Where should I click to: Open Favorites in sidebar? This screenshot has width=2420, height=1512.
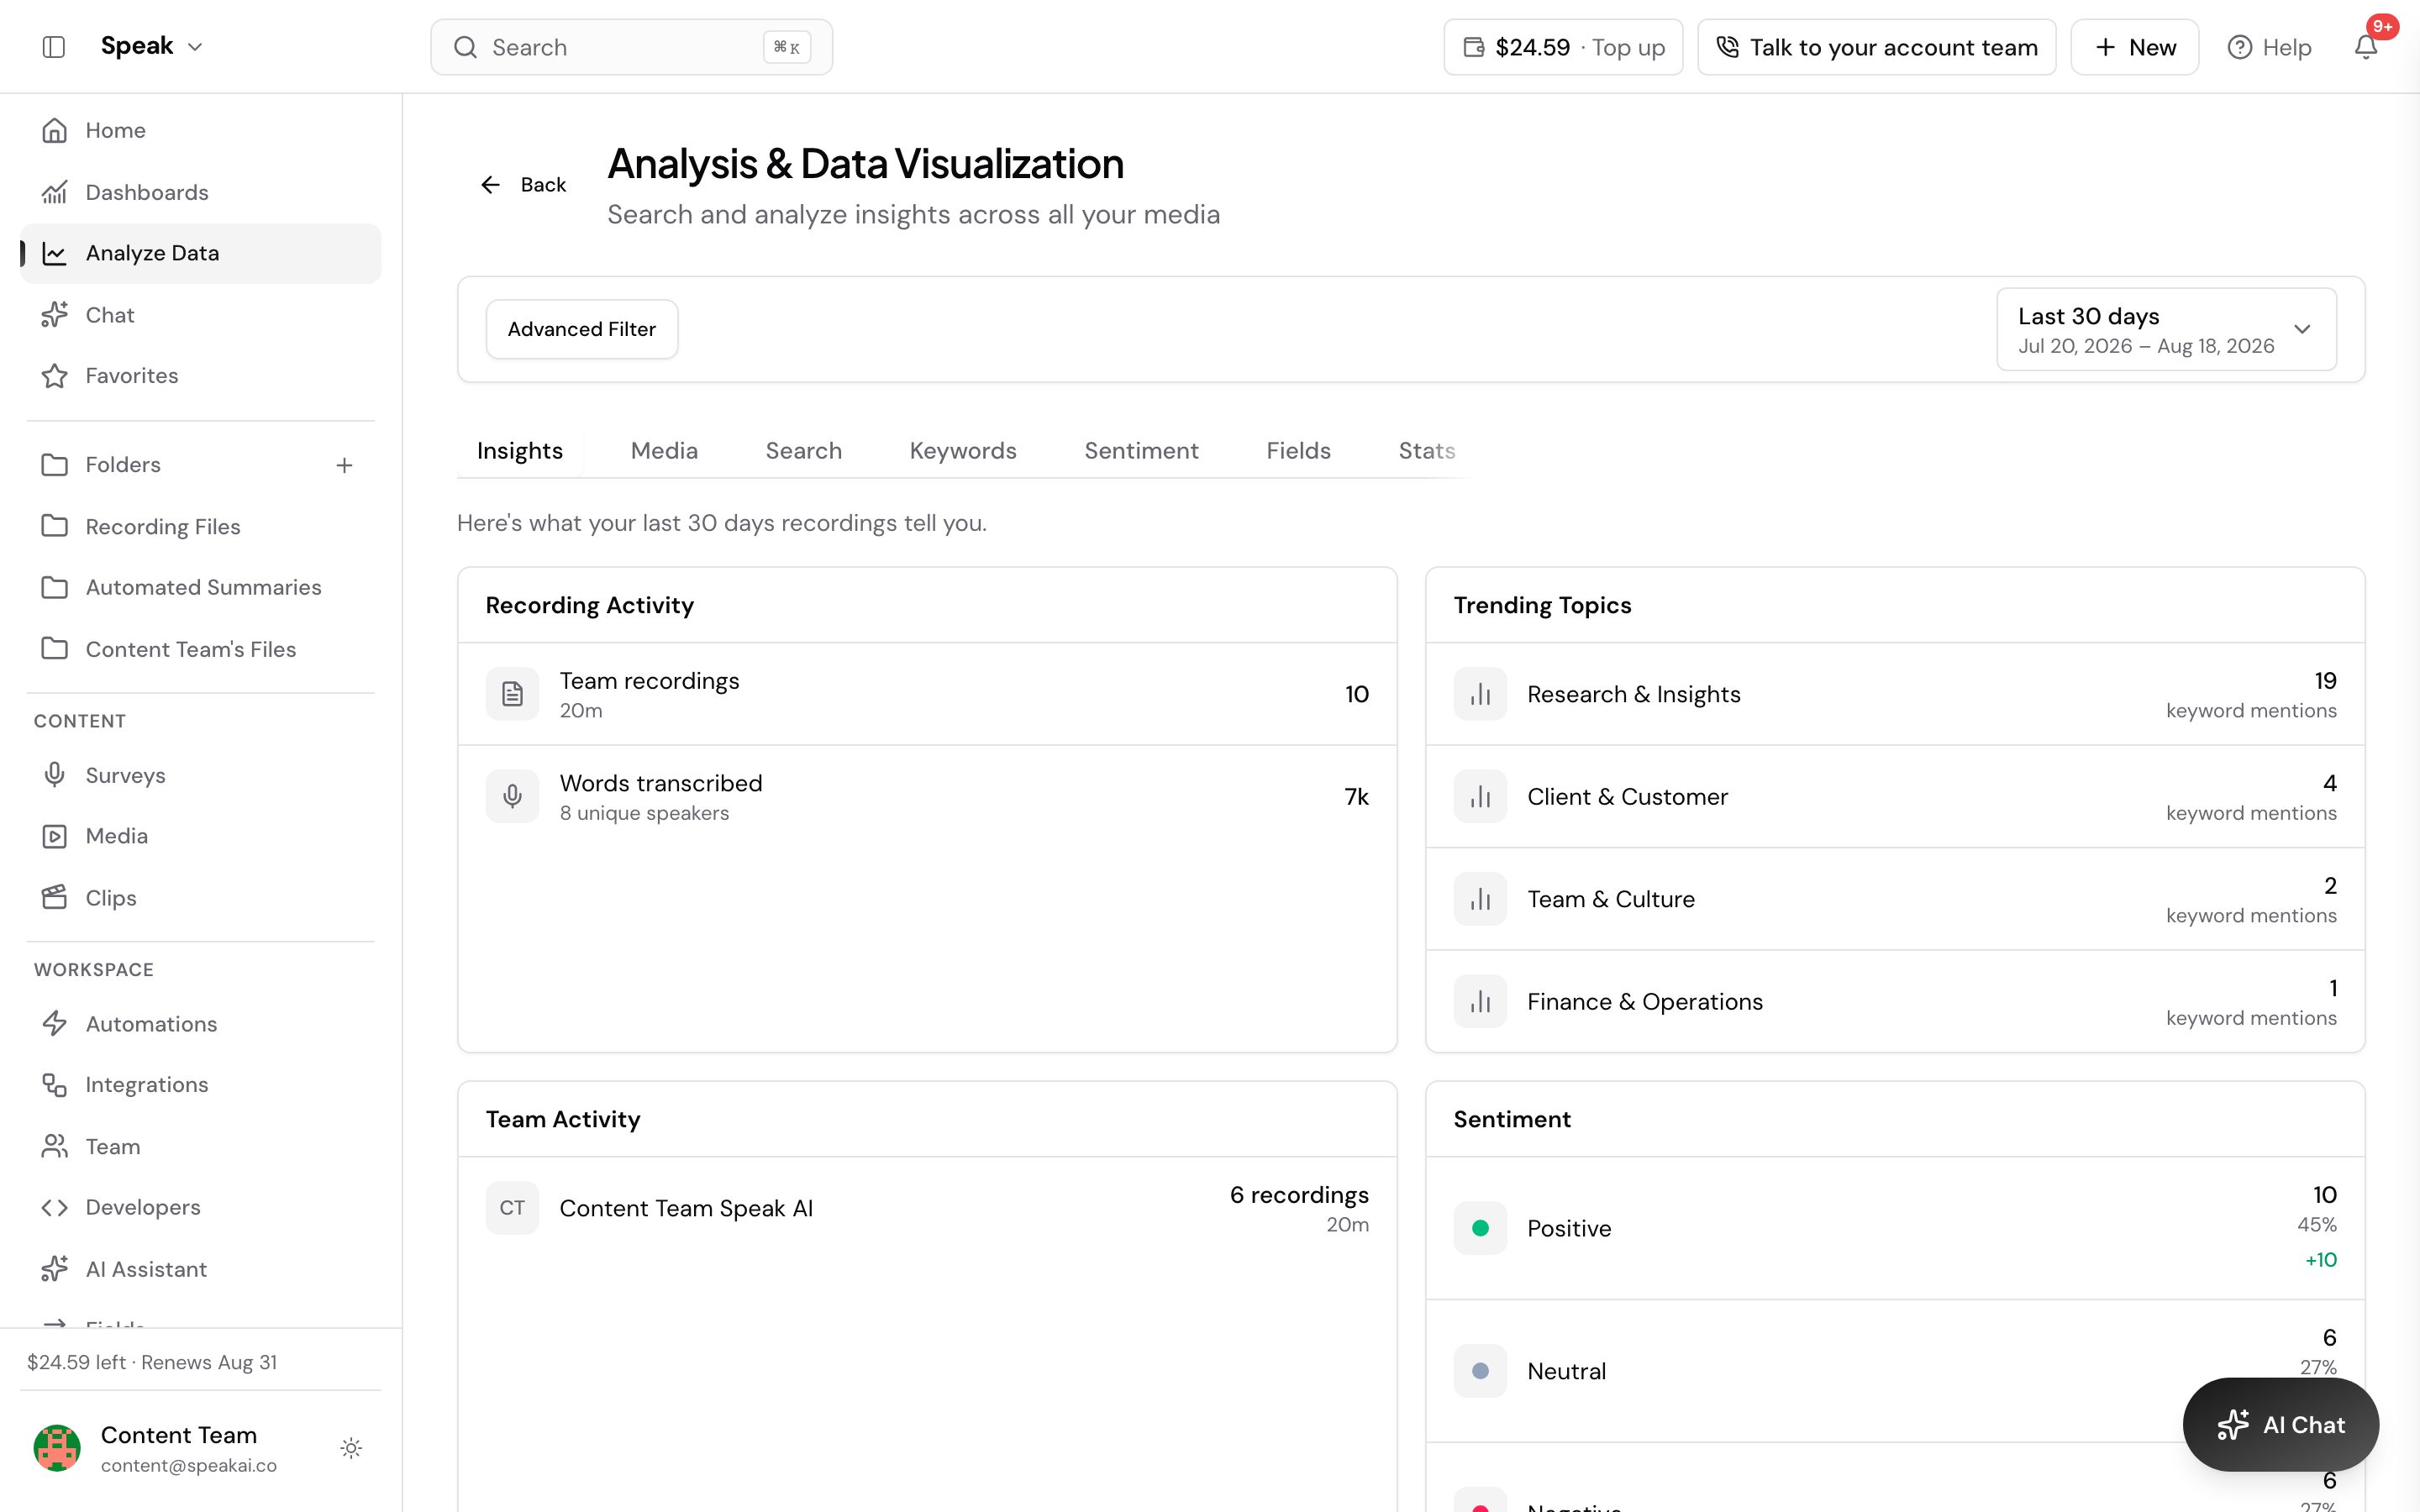point(200,376)
